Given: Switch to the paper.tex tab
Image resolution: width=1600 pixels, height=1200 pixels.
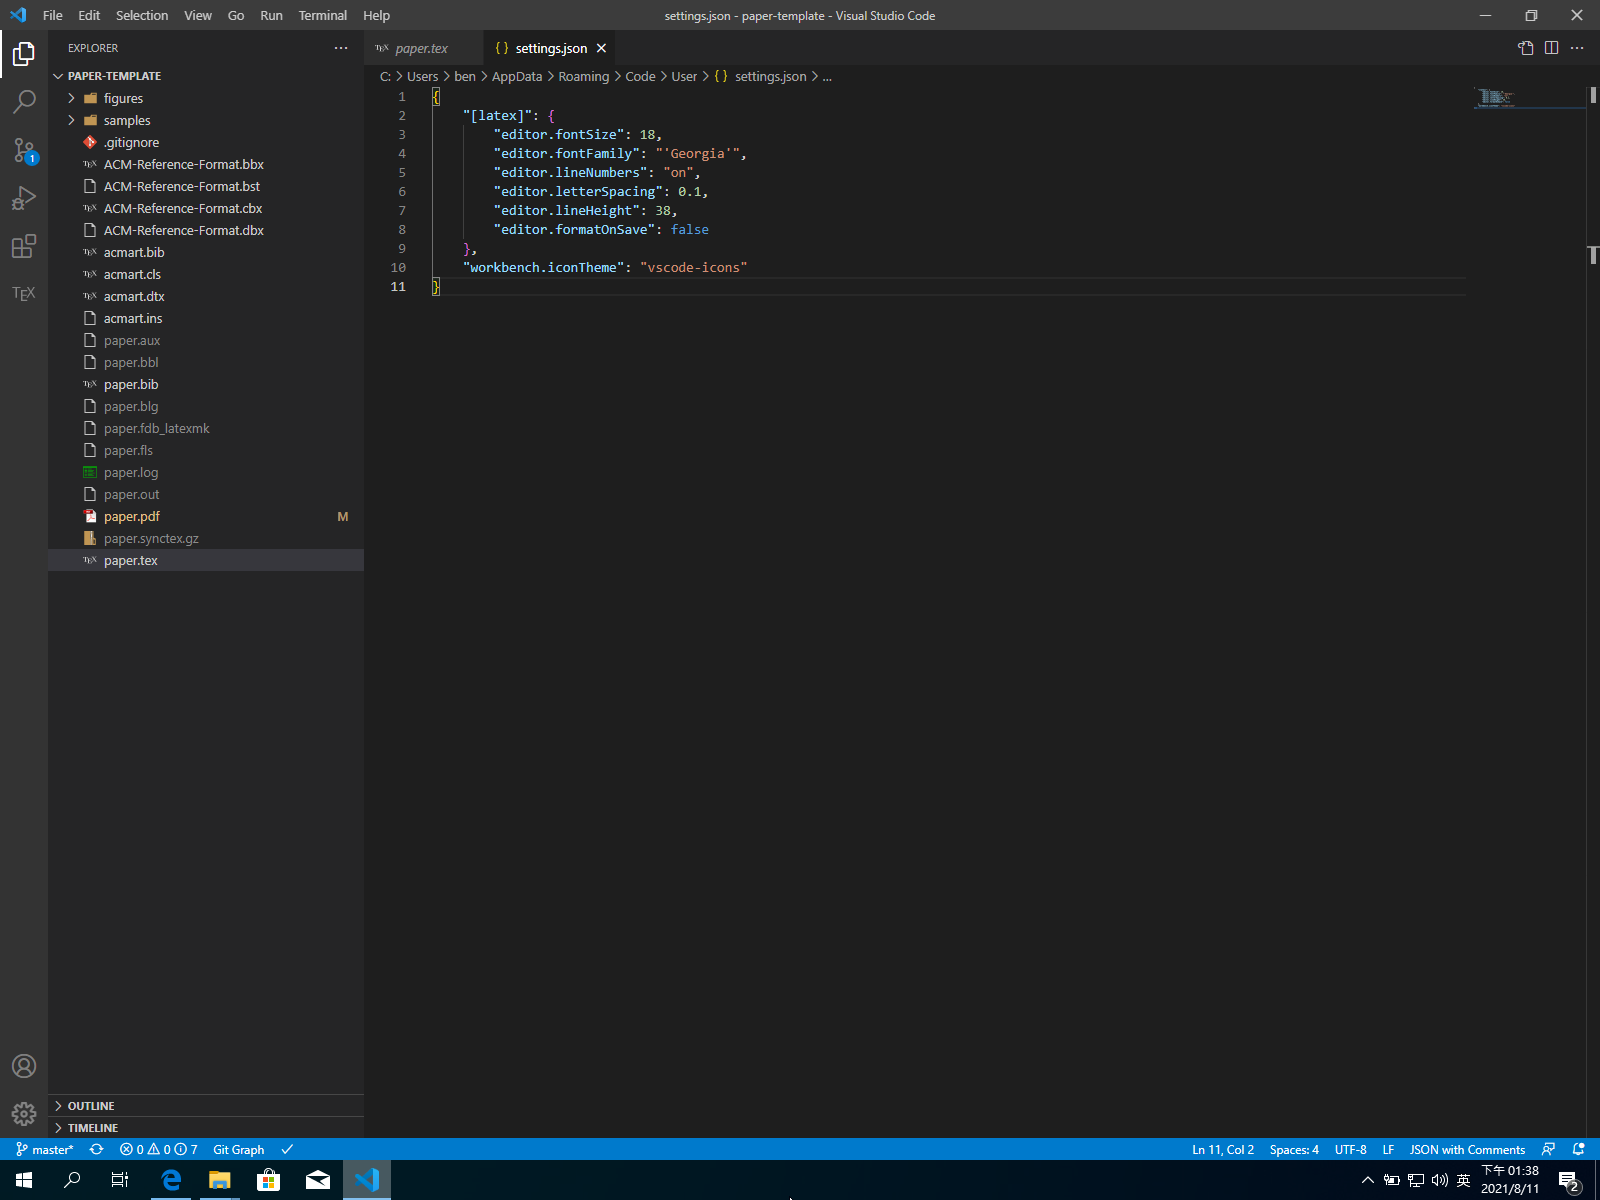Looking at the screenshot, I should pyautogui.click(x=421, y=48).
